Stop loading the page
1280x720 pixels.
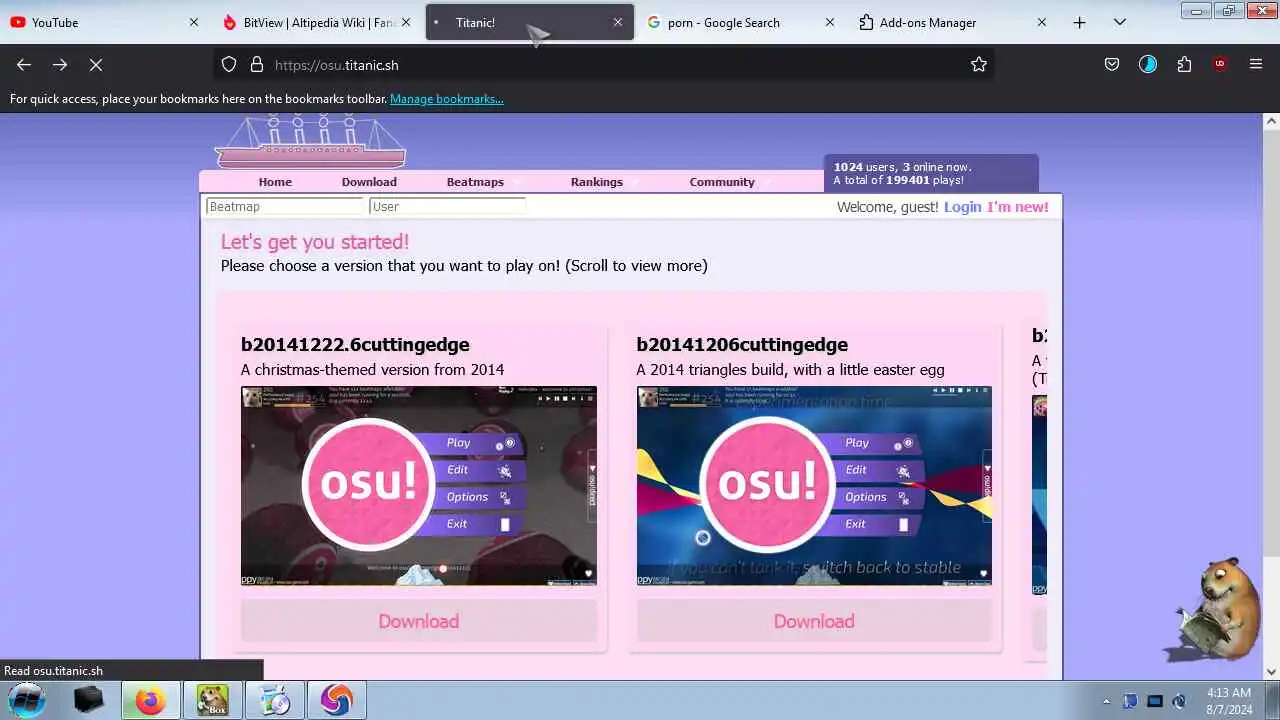pos(96,64)
